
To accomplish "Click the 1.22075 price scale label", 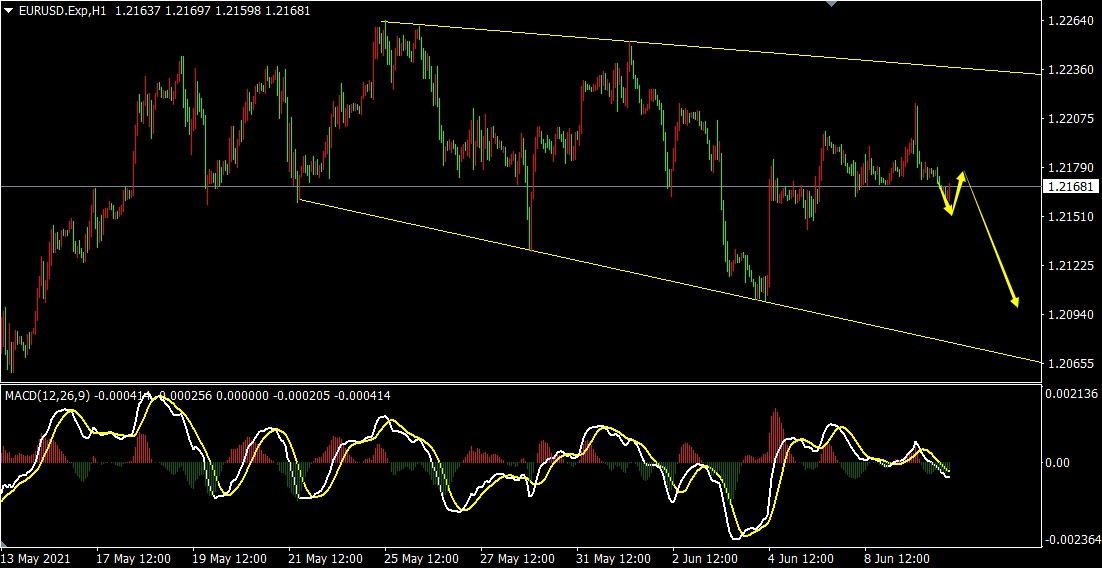I will pyautogui.click(x=1070, y=120).
